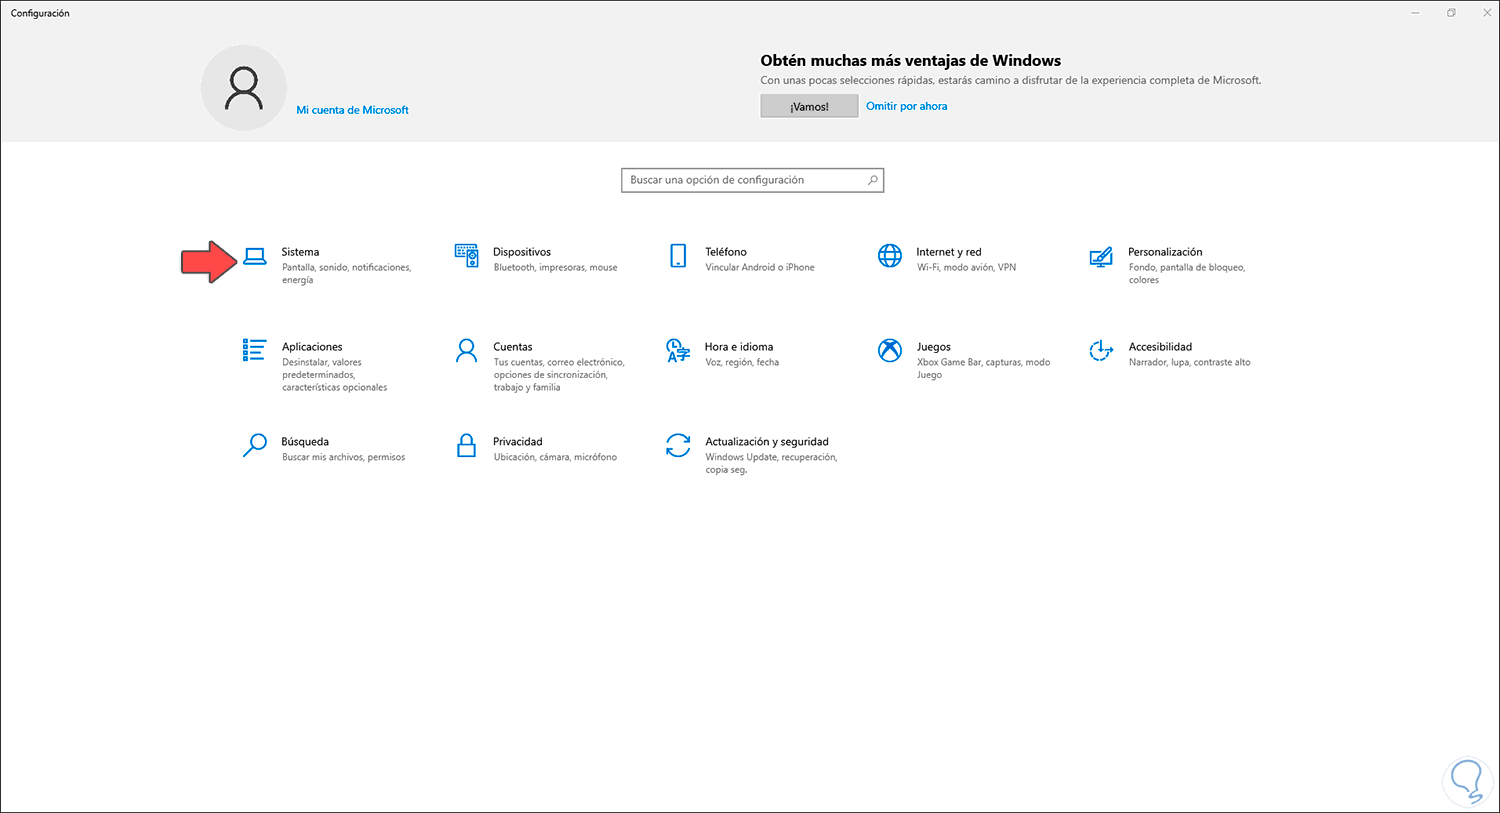This screenshot has height=813, width=1500.
Task: Select the Internet y red globe icon
Action: (889, 256)
